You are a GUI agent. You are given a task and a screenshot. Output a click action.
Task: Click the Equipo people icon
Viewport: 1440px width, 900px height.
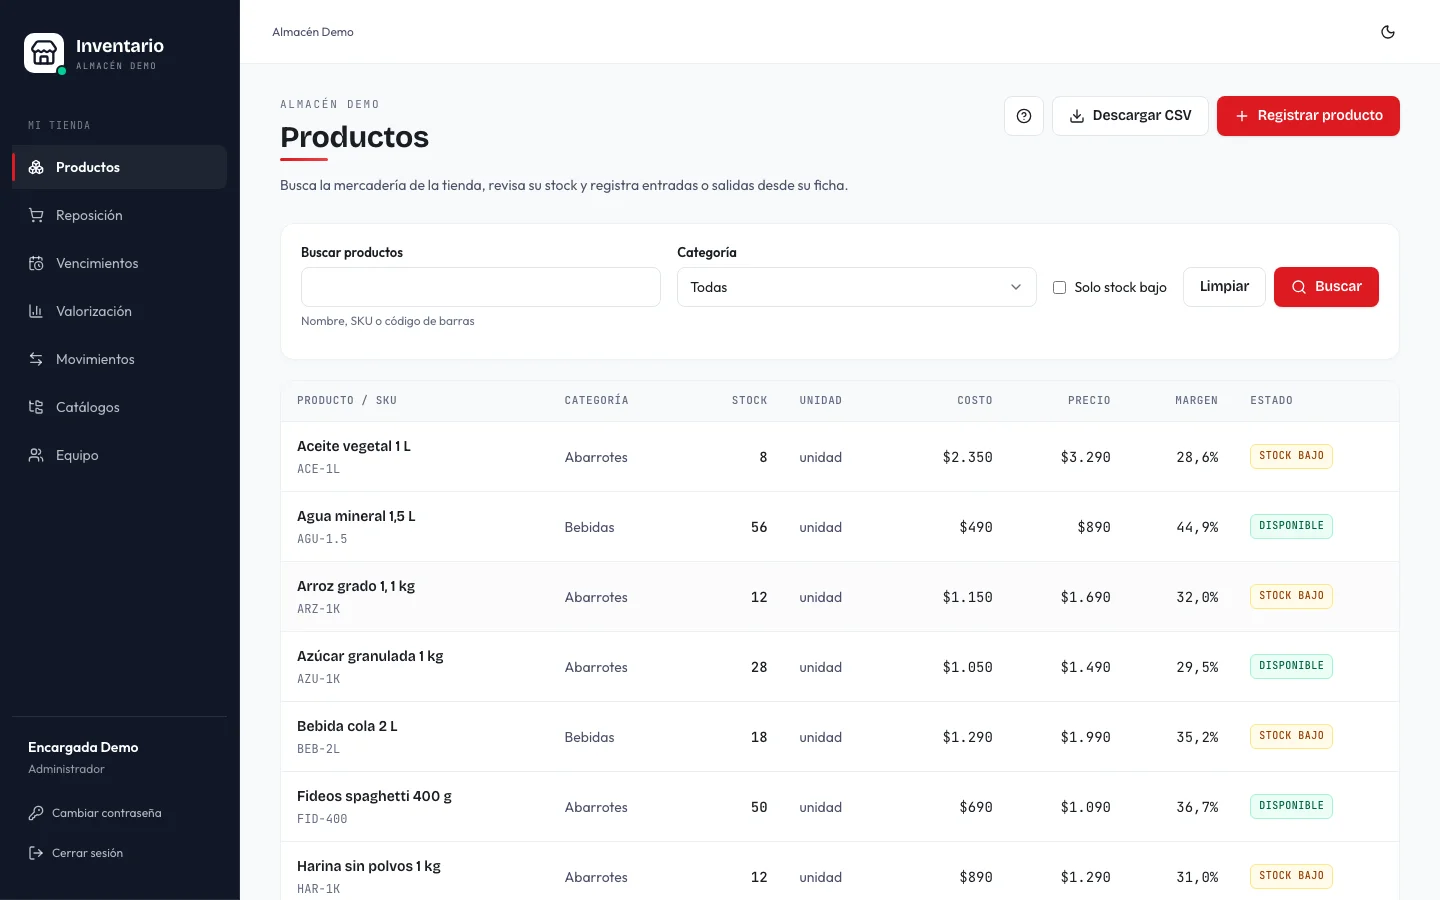click(x=36, y=455)
